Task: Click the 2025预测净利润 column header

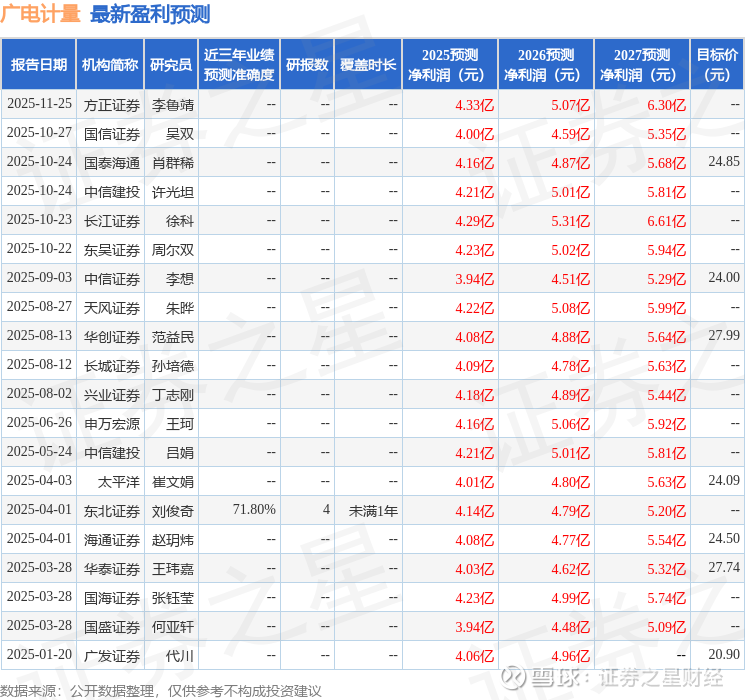Action: pos(450,65)
